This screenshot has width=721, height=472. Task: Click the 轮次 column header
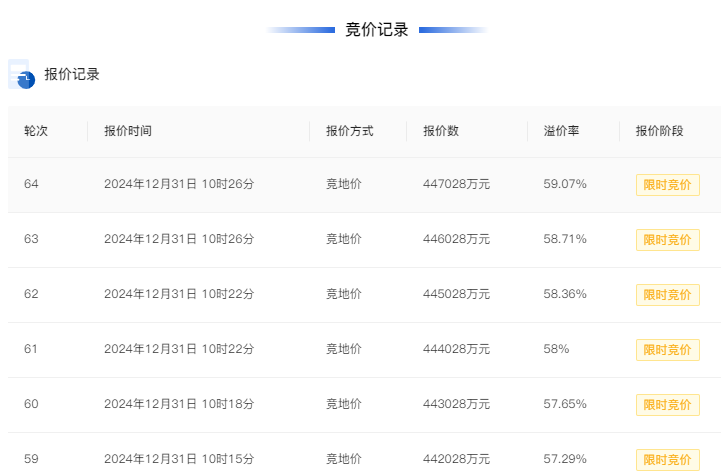(36, 131)
